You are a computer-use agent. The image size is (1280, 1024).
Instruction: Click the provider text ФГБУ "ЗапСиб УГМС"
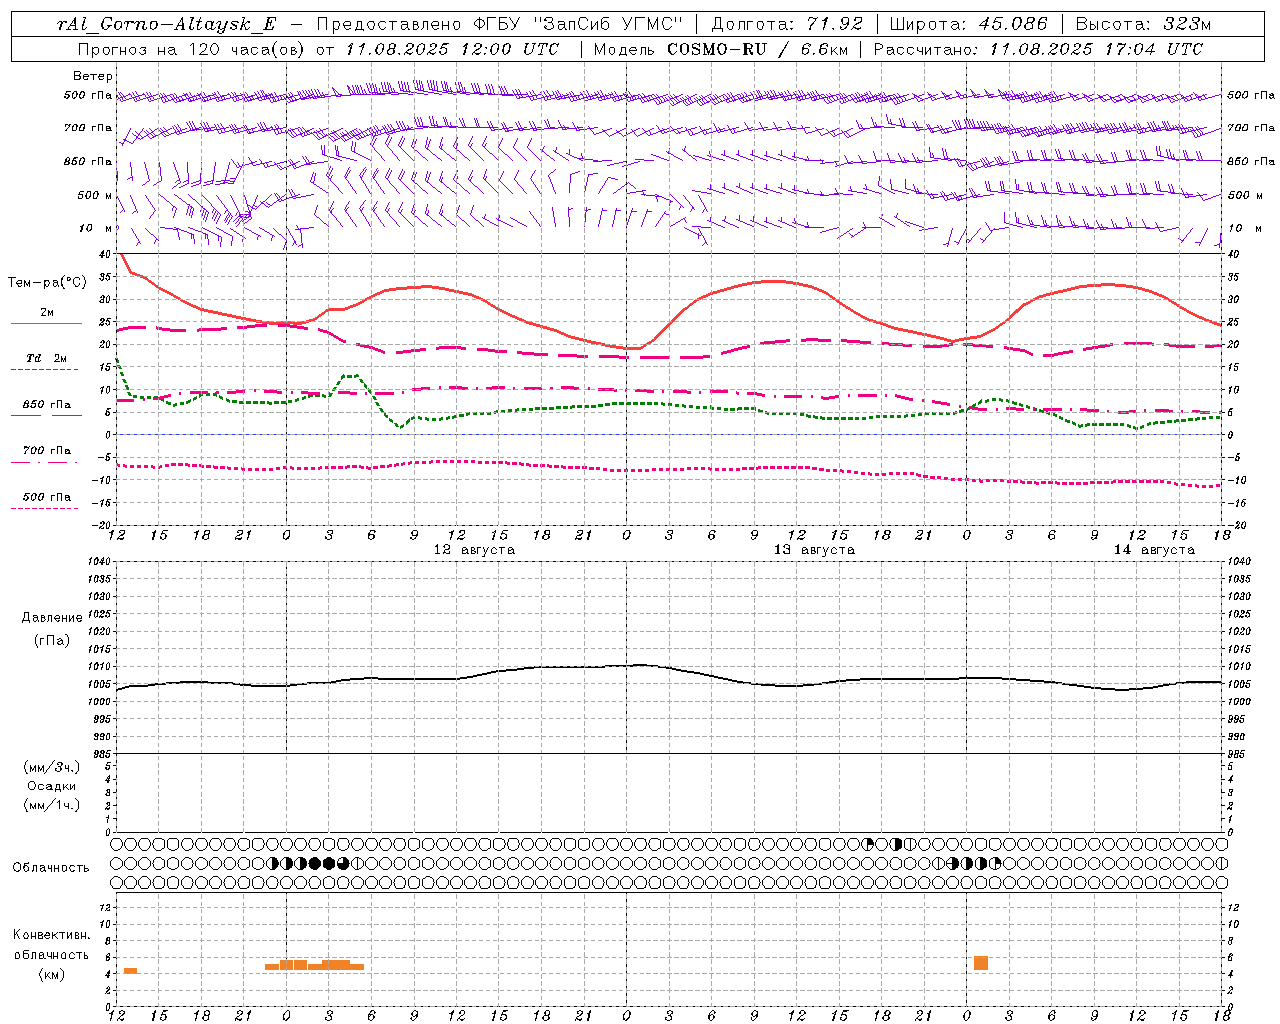click(x=577, y=24)
